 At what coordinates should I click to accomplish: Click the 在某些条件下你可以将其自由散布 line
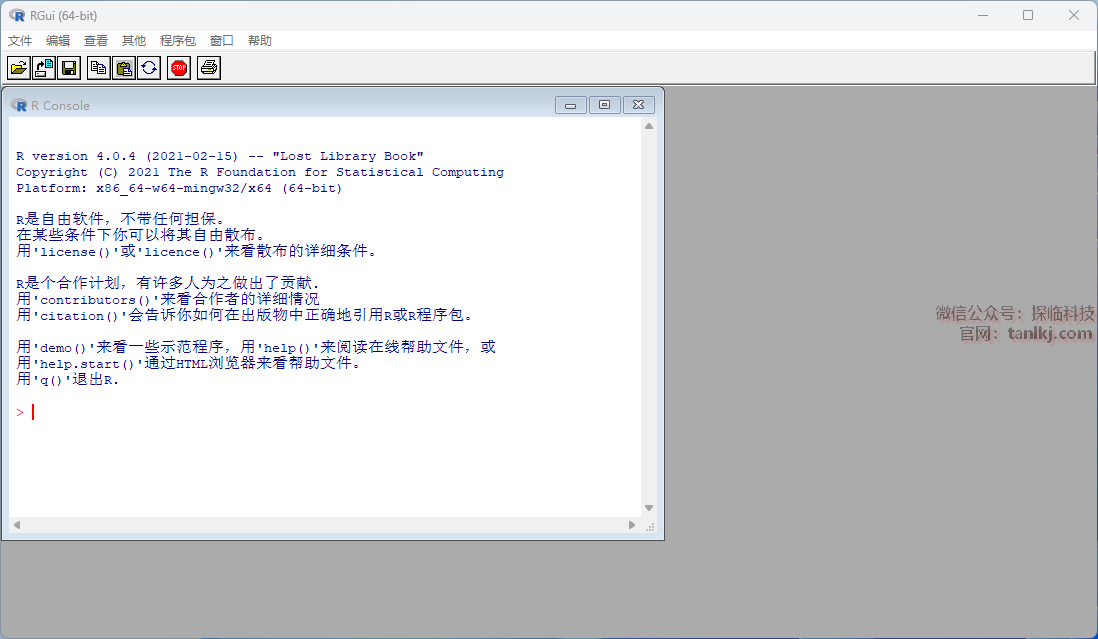point(141,235)
